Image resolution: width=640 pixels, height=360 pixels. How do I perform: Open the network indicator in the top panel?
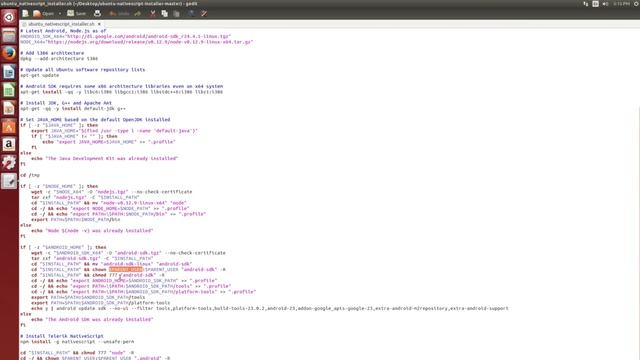pyautogui.click(x=586, y=4)
